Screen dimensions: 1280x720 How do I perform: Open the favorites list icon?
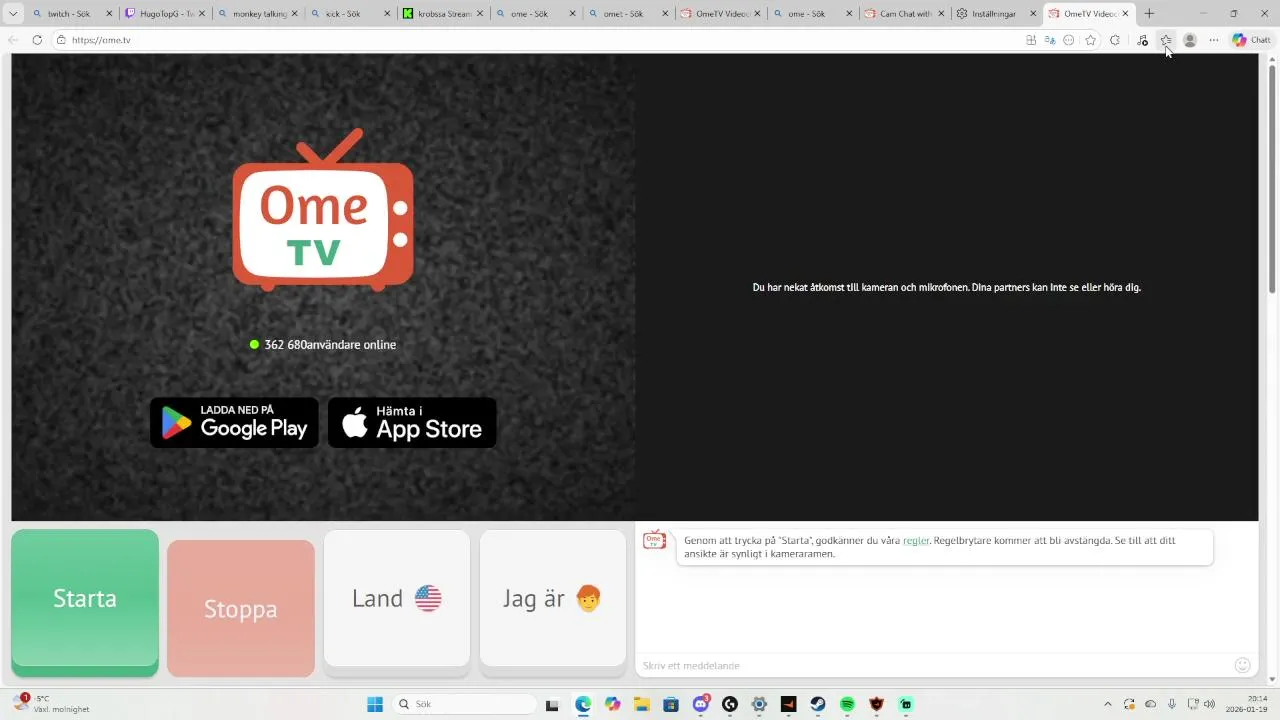tap(1166, 40)
